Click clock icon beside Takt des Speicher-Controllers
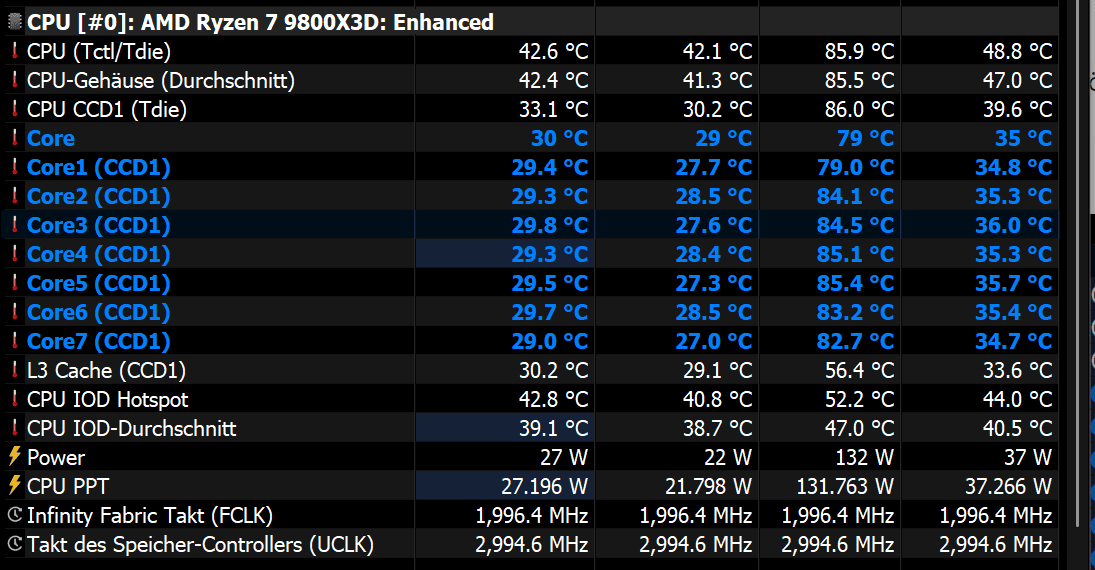This screenshot has height=570, width=1095. [x=14, y=544]
